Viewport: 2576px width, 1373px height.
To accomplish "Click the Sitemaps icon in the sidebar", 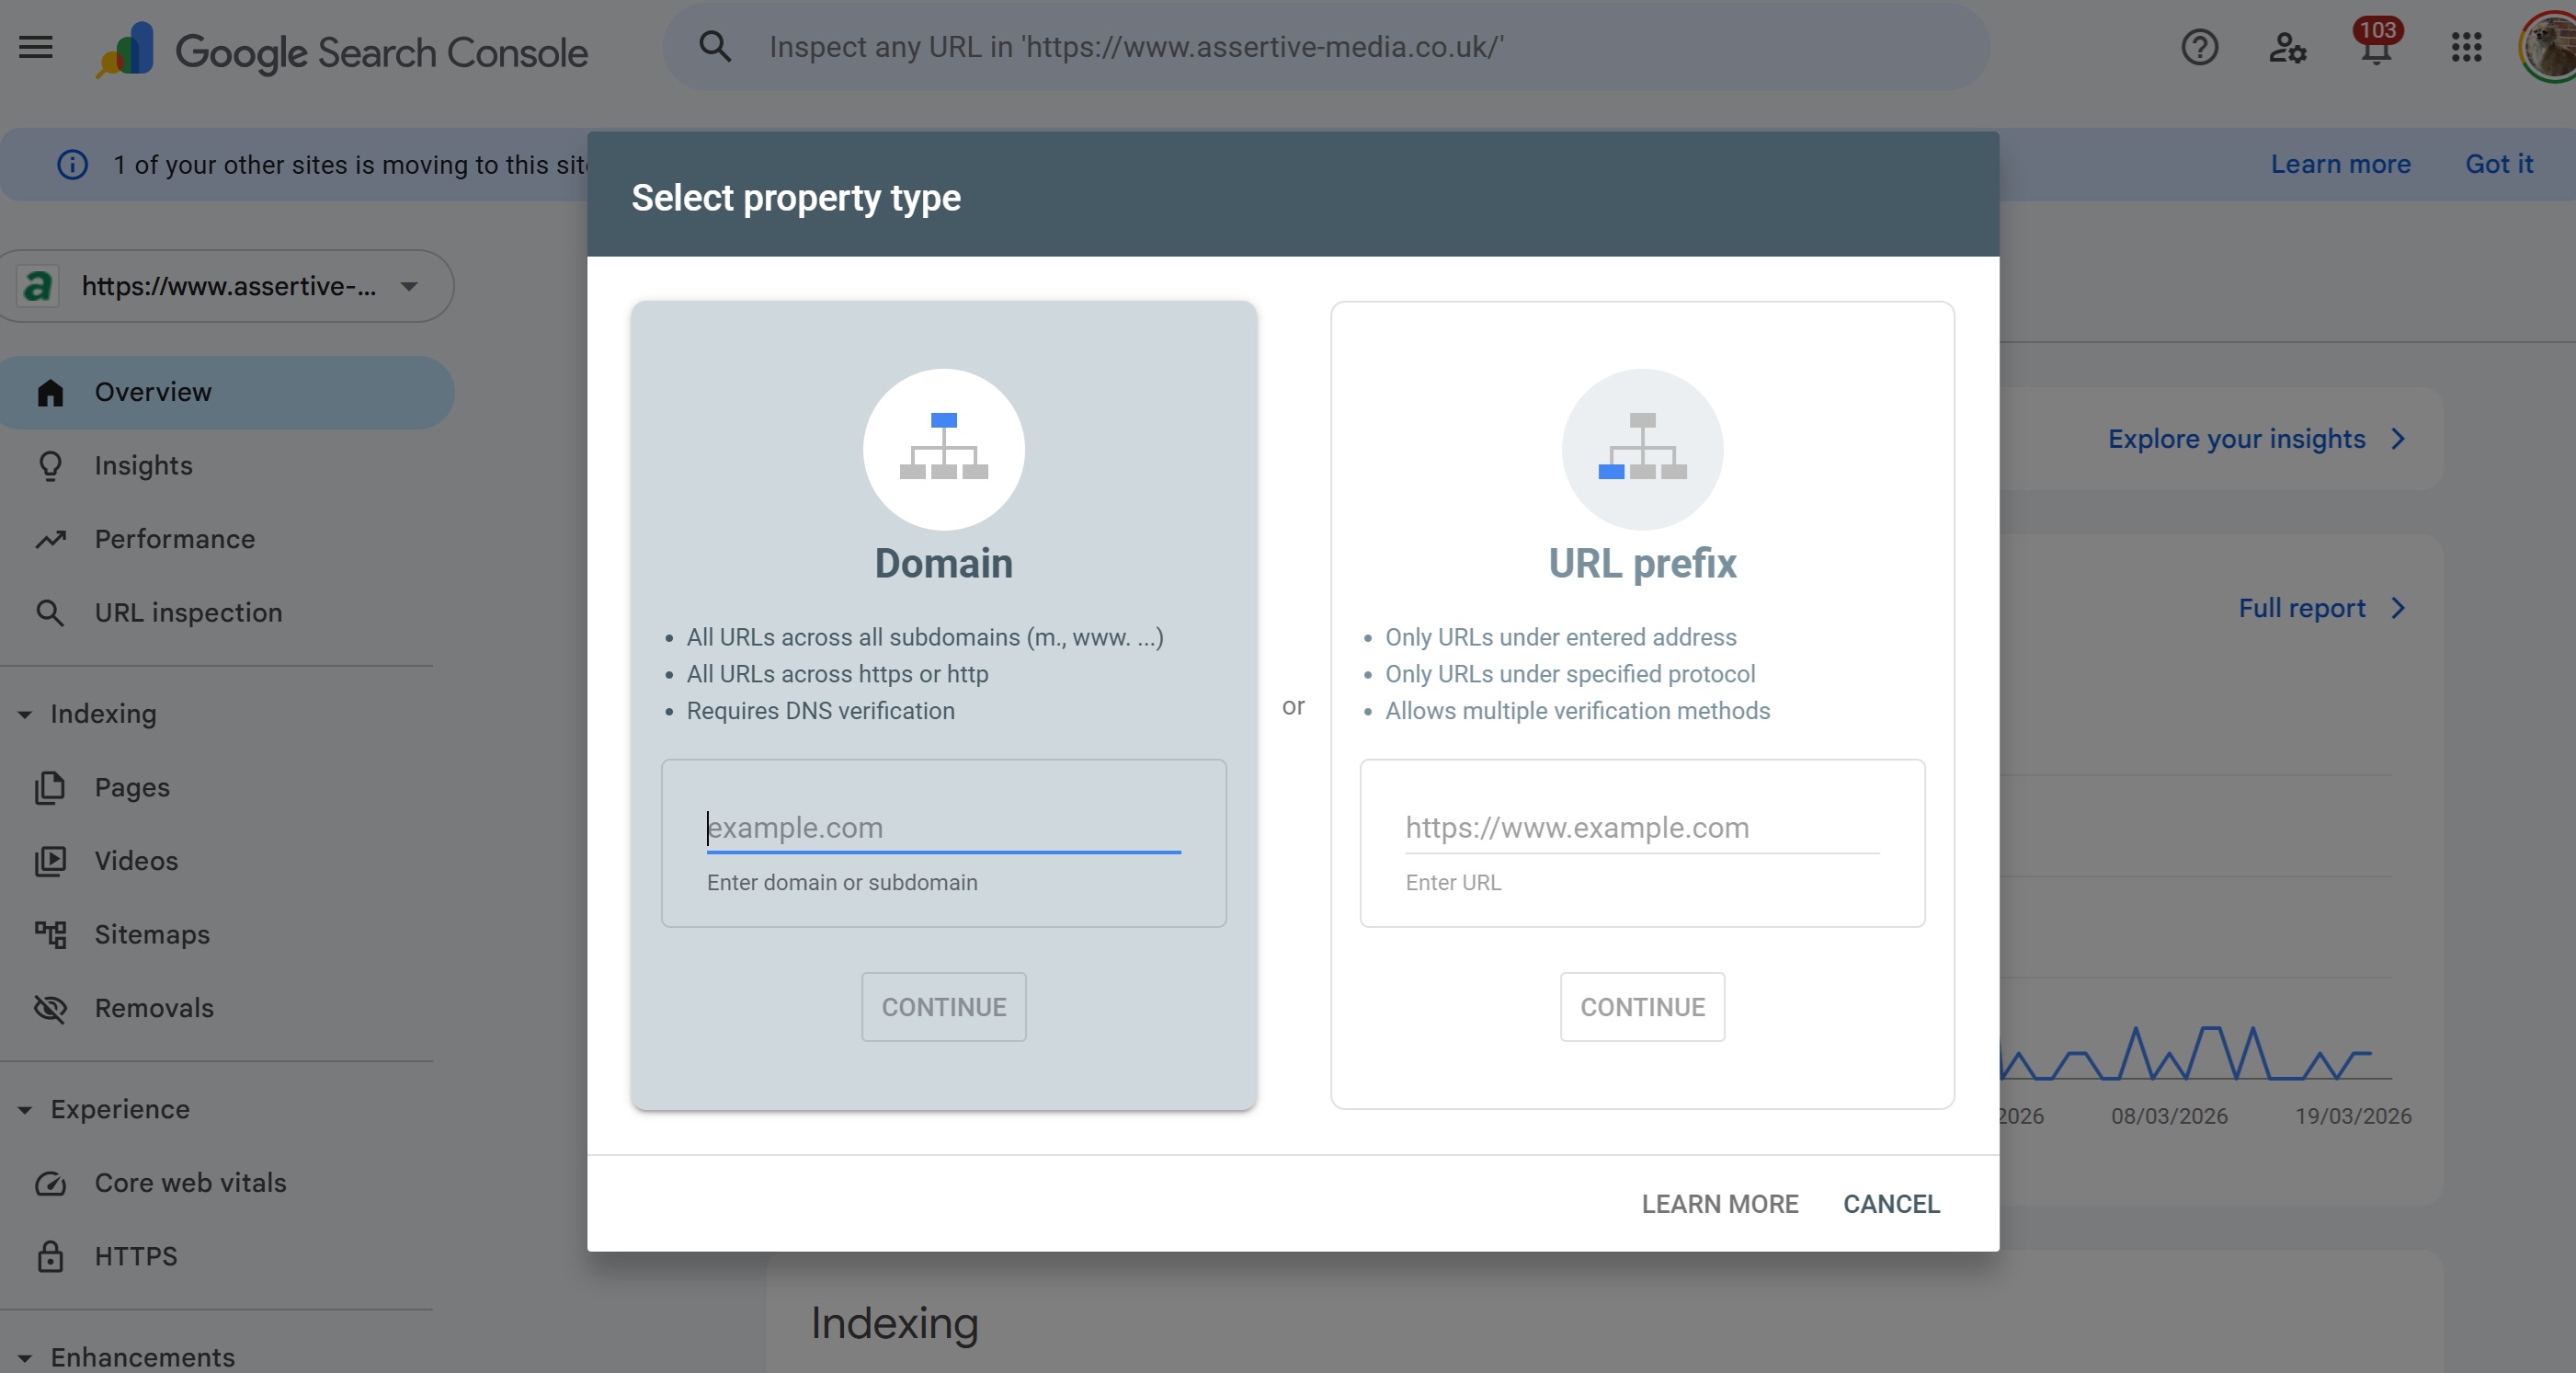I will (x=51, y=934).
